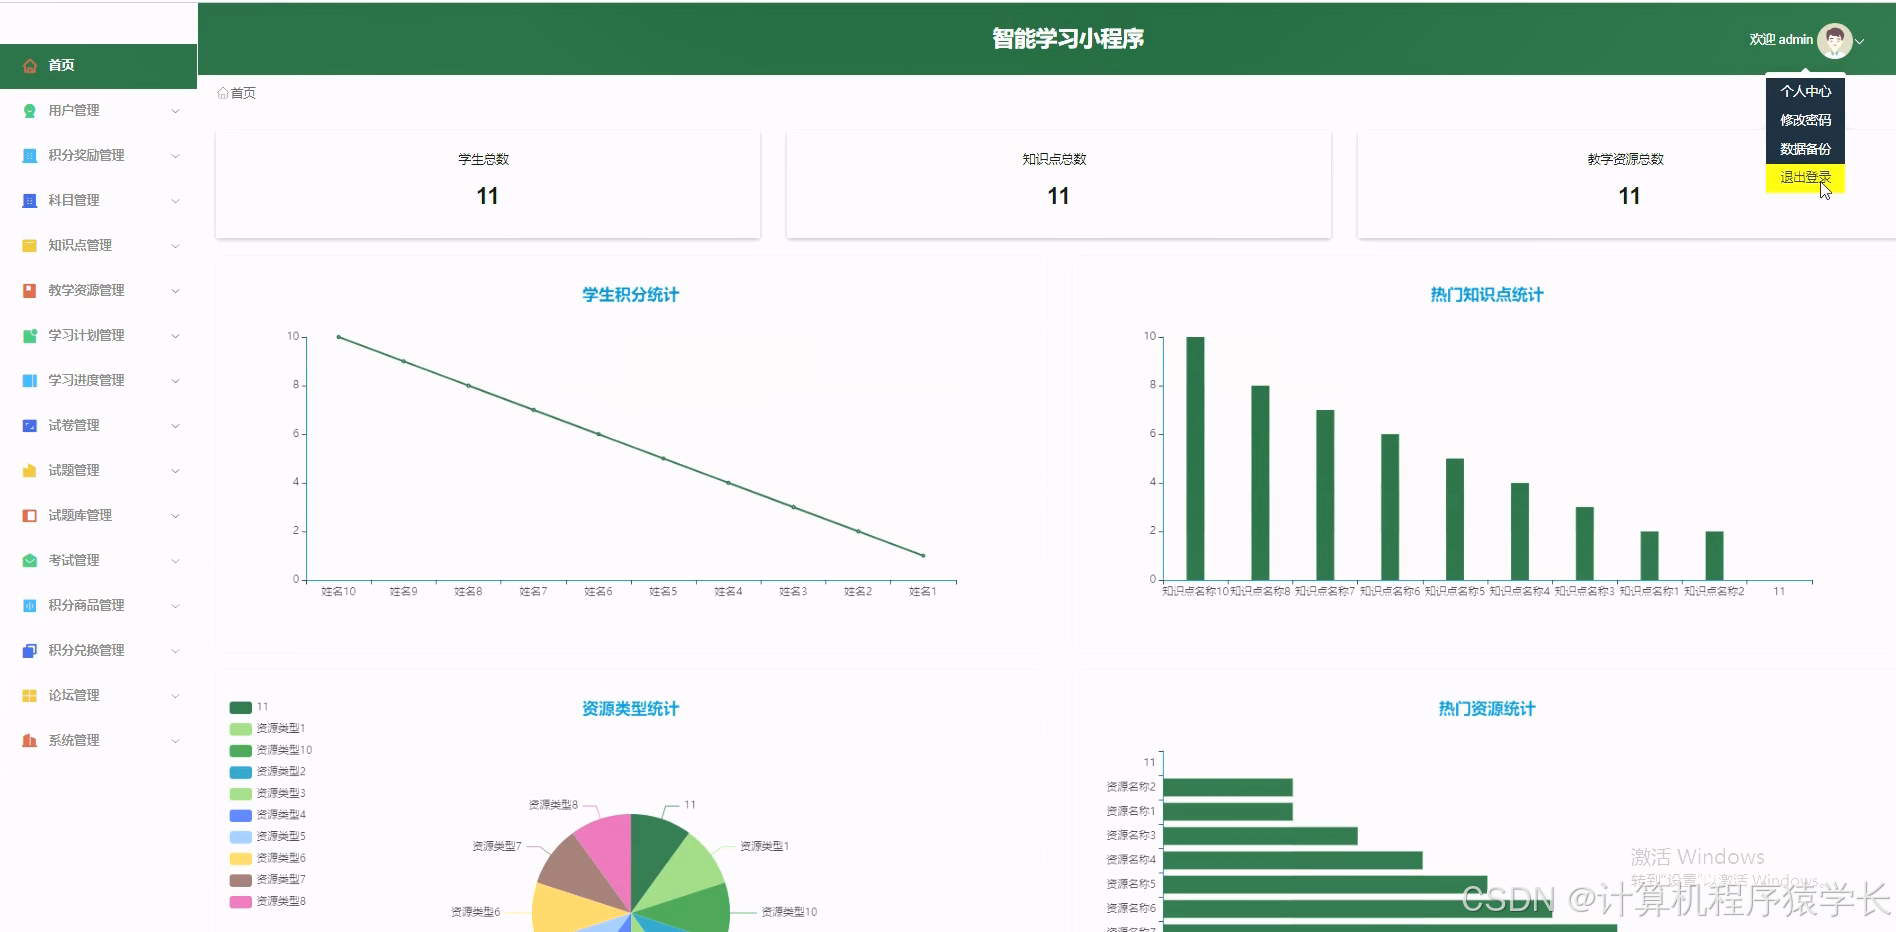Expand the 知识点管理 chevron
This screenshot has height=932, width=1896.
pos(175,246)
